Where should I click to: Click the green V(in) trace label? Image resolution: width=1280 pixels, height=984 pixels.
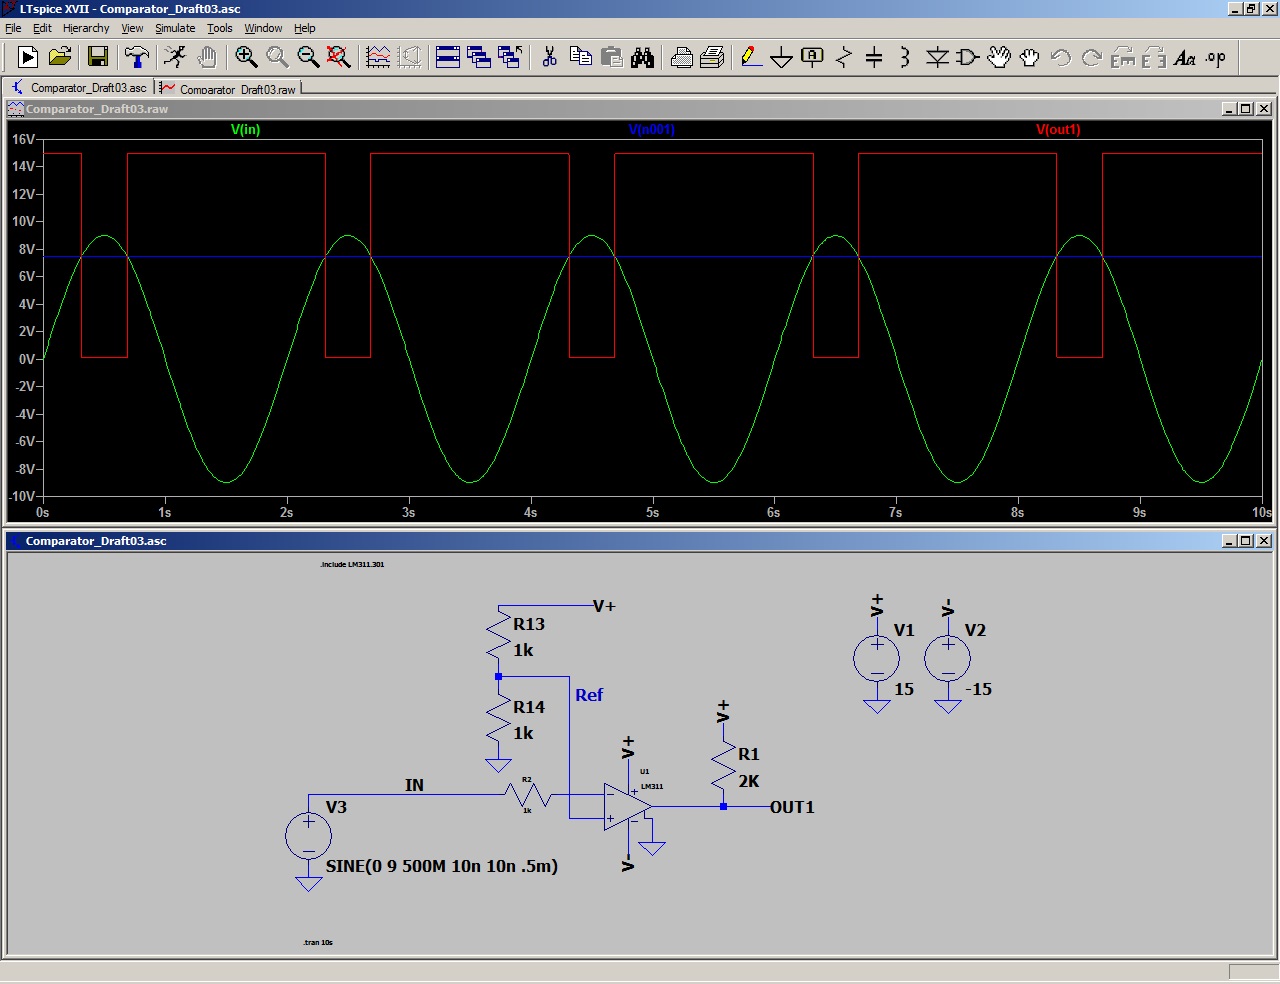pyautogui.click(x=245, y=129)
